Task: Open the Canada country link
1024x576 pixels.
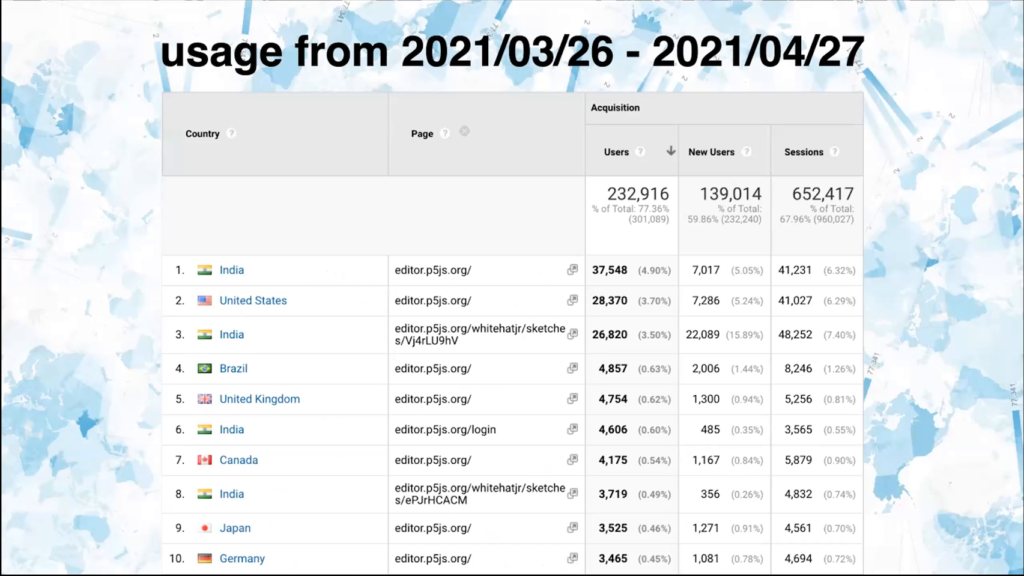Action: tap(238, 460)
